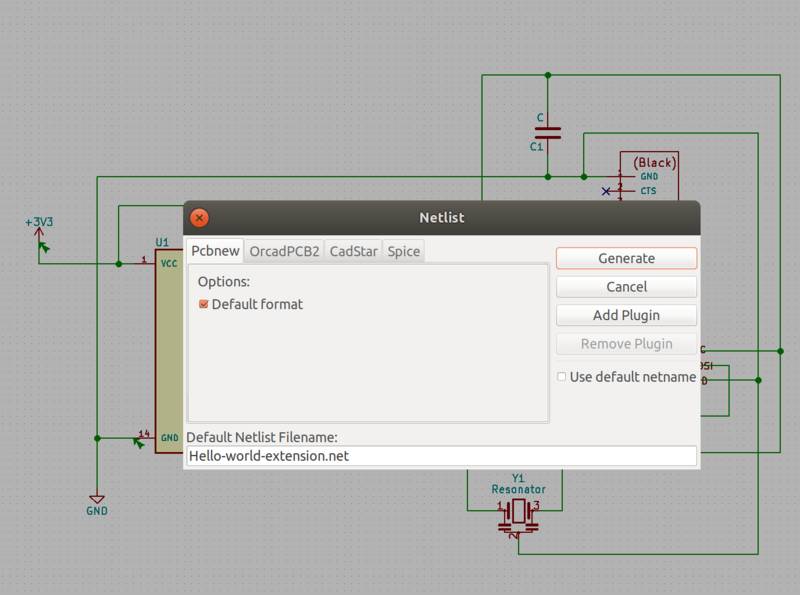Click the GND power symbol

[97, 497]
